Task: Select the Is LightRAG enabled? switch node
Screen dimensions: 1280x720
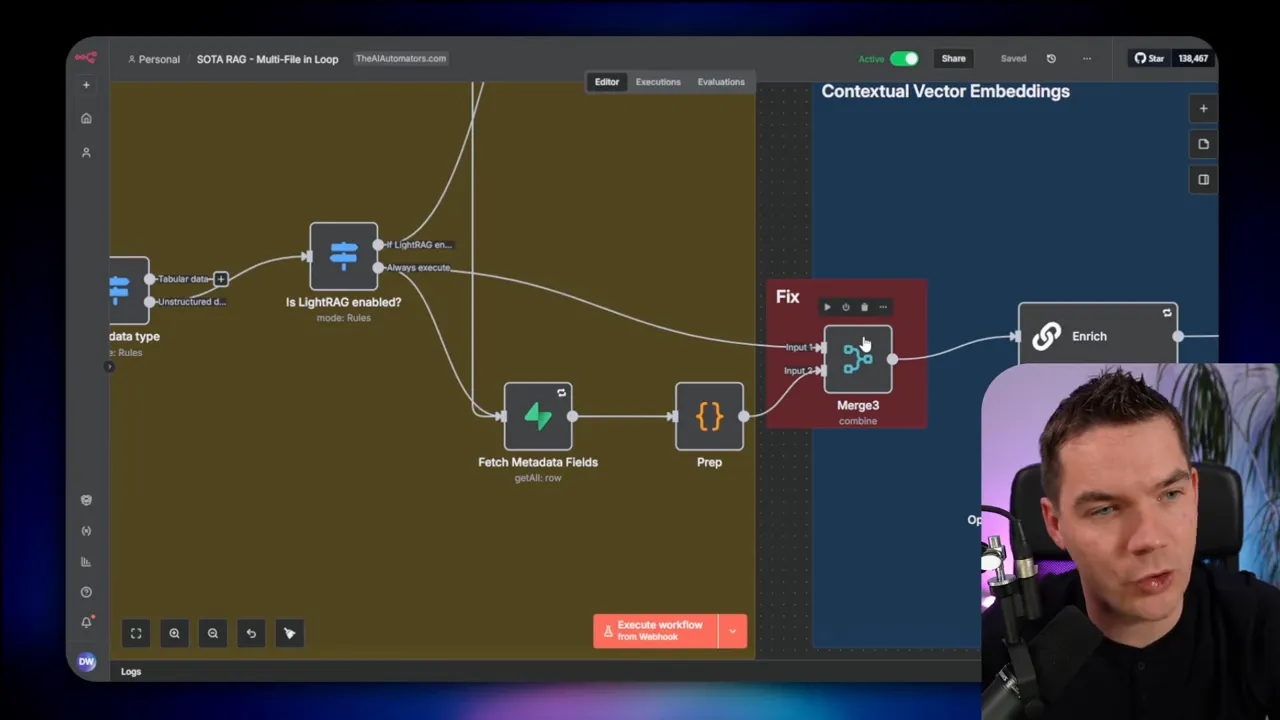Action: click(x=344, y=256)
